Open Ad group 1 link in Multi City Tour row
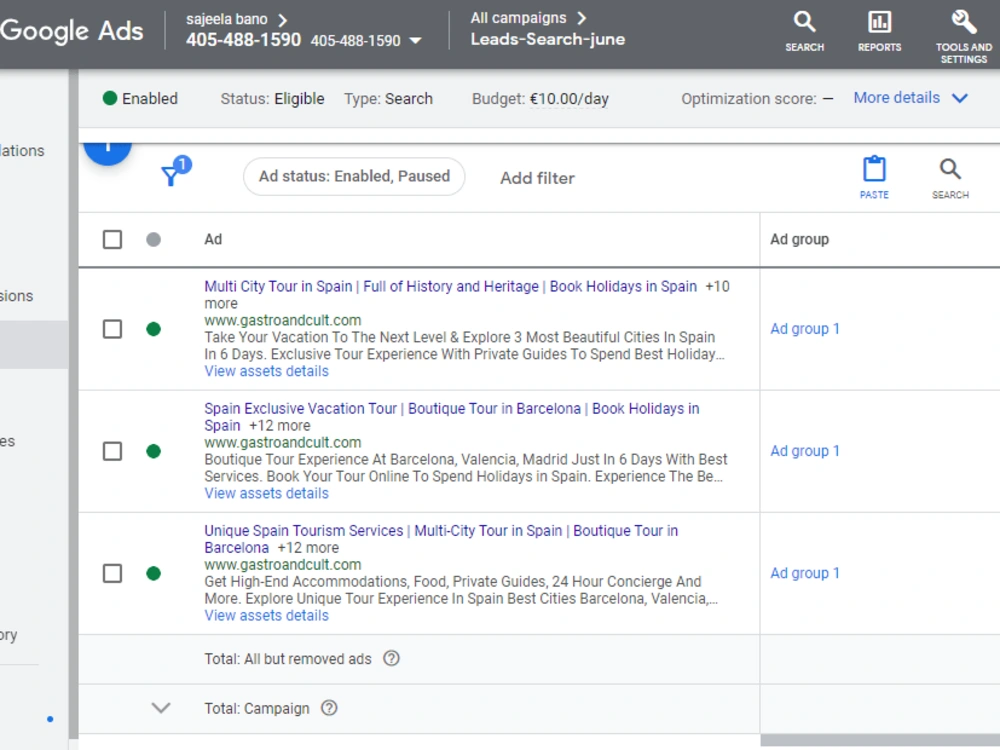The width and height of the screenshot is (1000, 750). tap(805, 329)
